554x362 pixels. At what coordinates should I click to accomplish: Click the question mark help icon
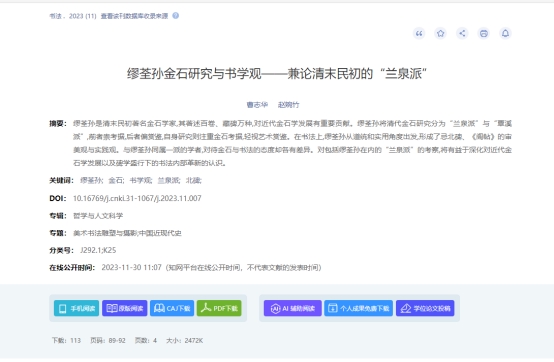[176, 16]
